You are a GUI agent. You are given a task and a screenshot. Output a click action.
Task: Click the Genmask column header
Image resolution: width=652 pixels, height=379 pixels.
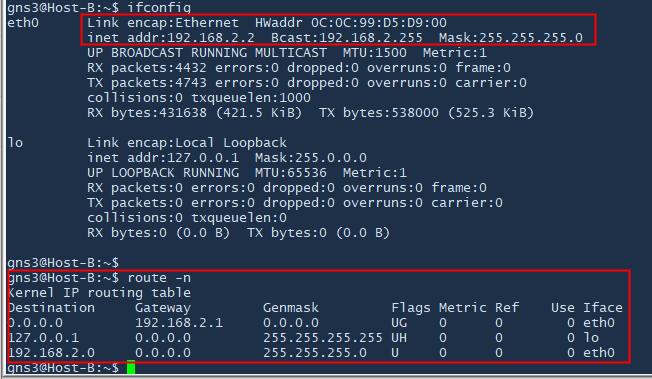point(291,308)
